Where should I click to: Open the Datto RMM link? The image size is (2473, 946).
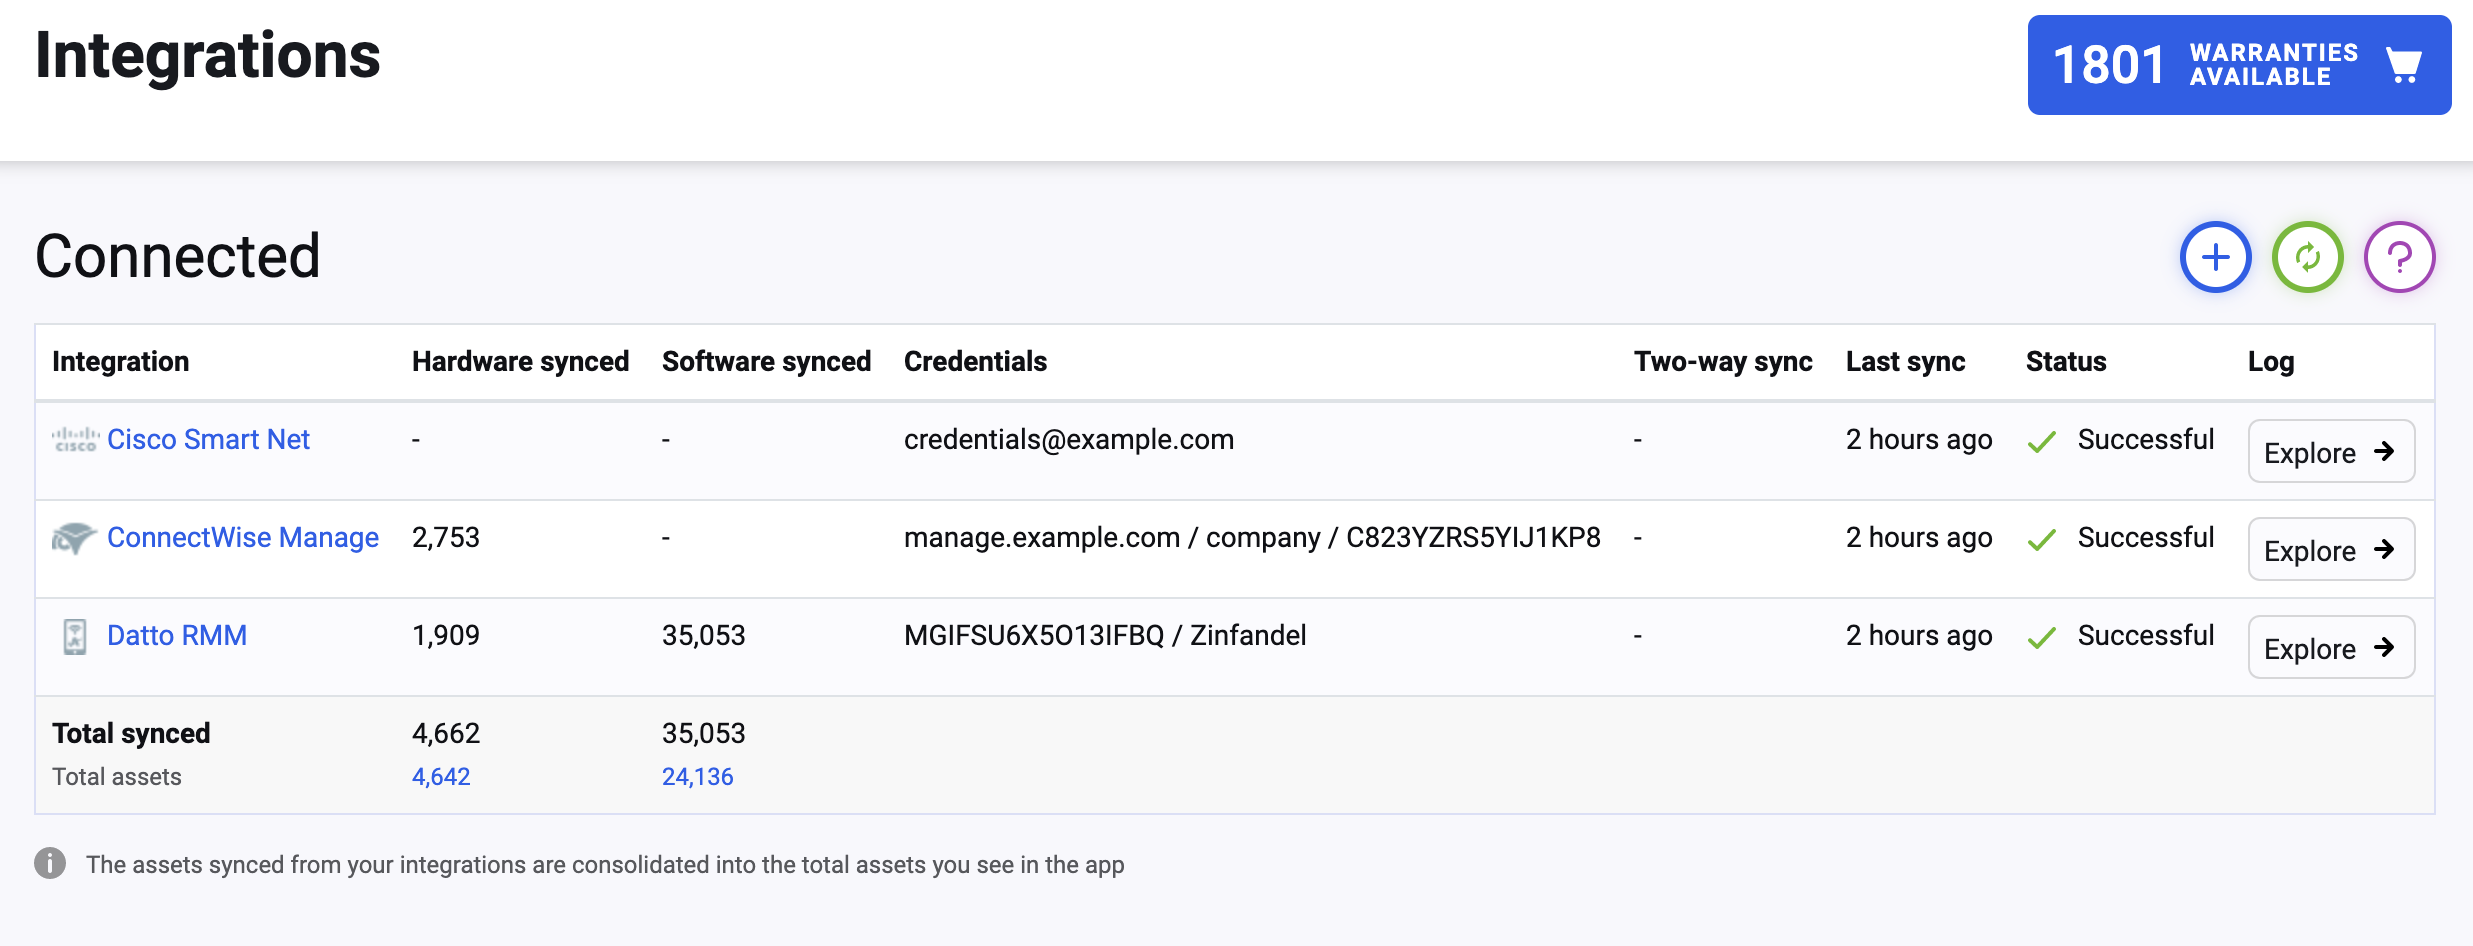(x=177, y=635)
